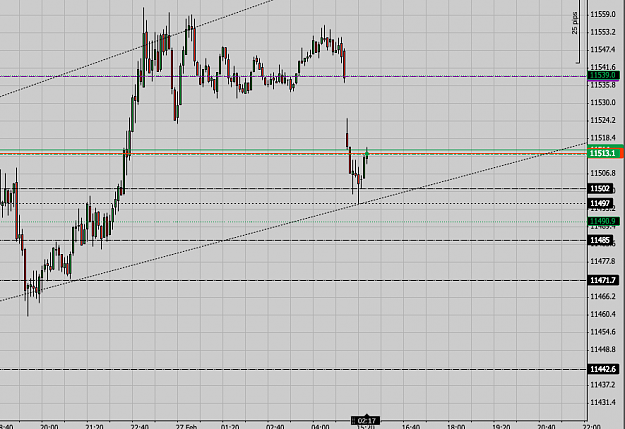Click the 11454.6 price axis value
625x429 pixels.
(x=603, y=332)
